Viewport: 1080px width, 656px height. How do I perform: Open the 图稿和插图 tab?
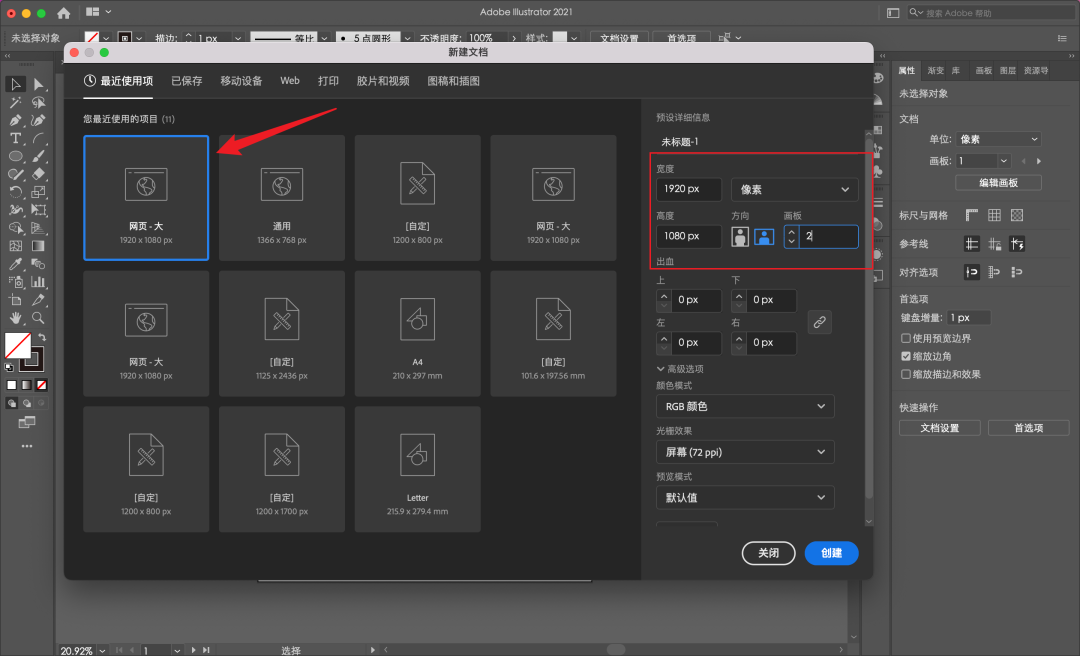pos(453,81)
